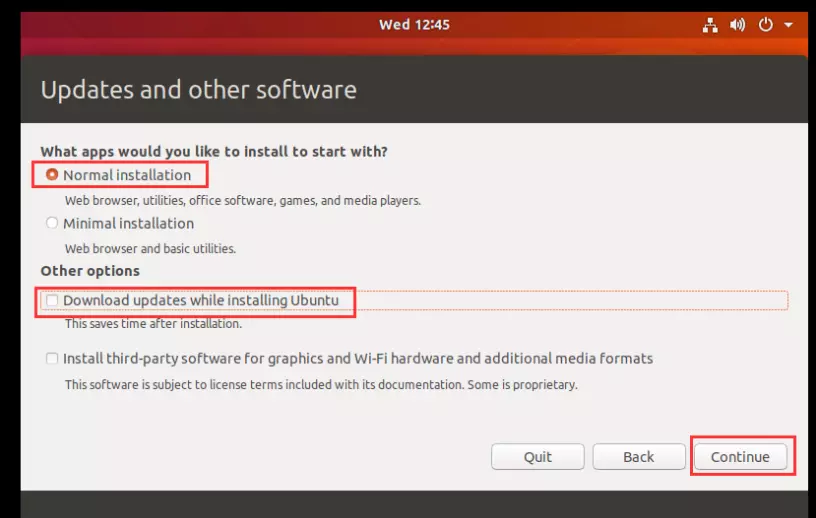Viewport: 816px width, 518px height.
Task: Click the power icon in top bar
Action: pos(766,24)
